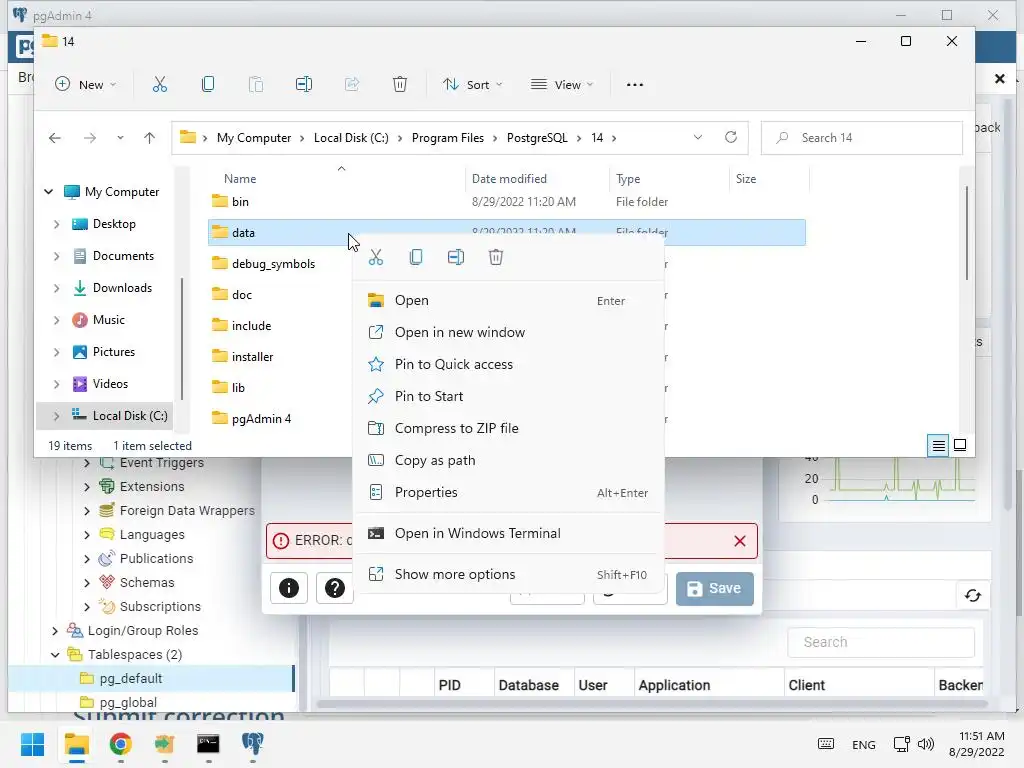Image resolution: width=1024 pixels, height=768 pixels.
Task: Click the Save button in pgAdmin dialog
Action: (x=714, y=588)
